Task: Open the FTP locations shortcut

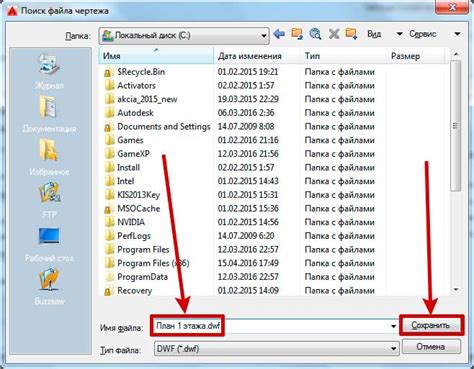Action: pos(49,200)
